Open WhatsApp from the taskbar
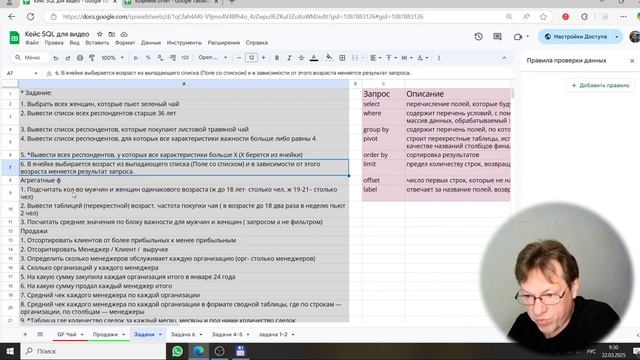The image size is (640, 360). pyautogui.click(x=178, y=351)
